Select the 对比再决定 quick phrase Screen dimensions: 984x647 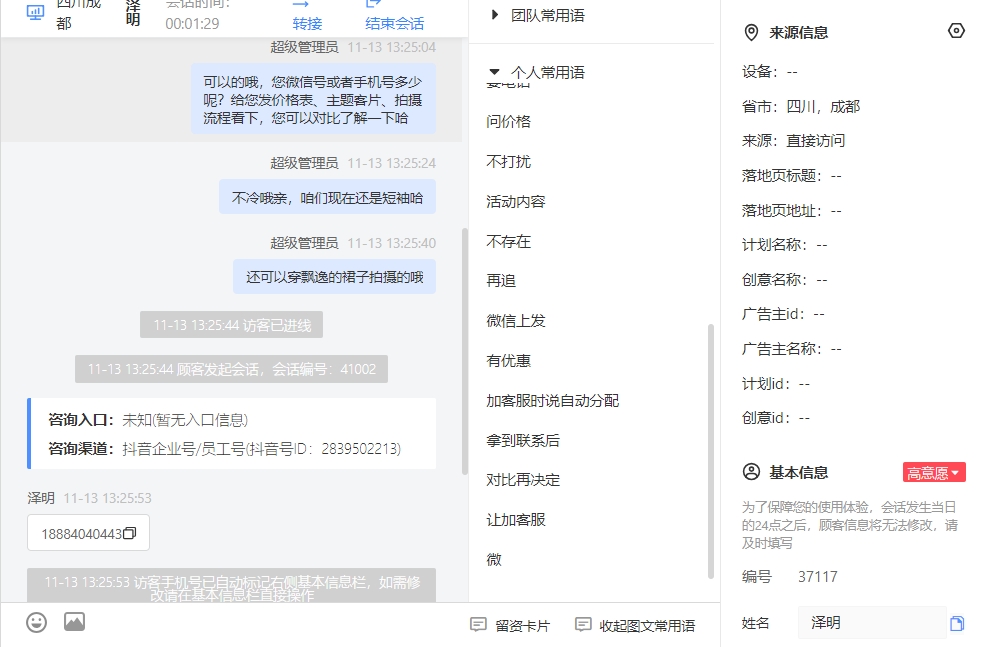(523, 480)
